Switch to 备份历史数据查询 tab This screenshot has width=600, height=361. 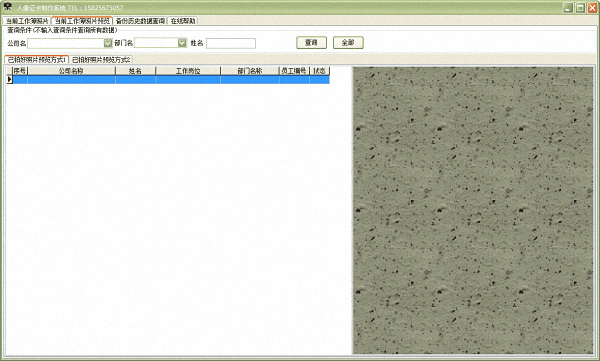coord(140,21)
